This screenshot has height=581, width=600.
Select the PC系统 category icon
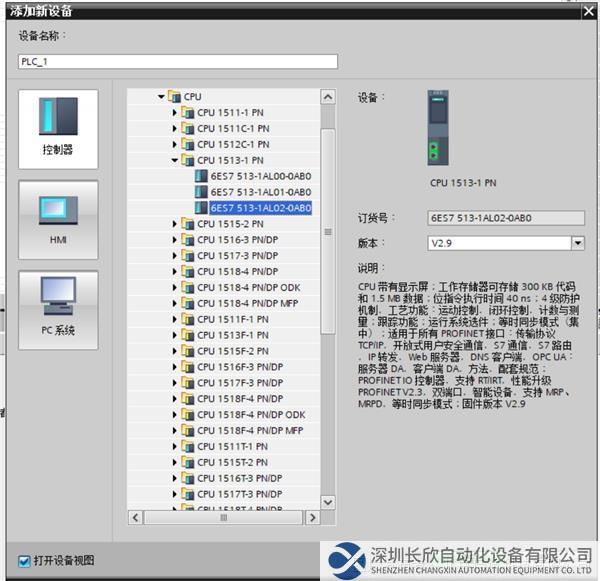pyautogui.click(x=58, y=309)
